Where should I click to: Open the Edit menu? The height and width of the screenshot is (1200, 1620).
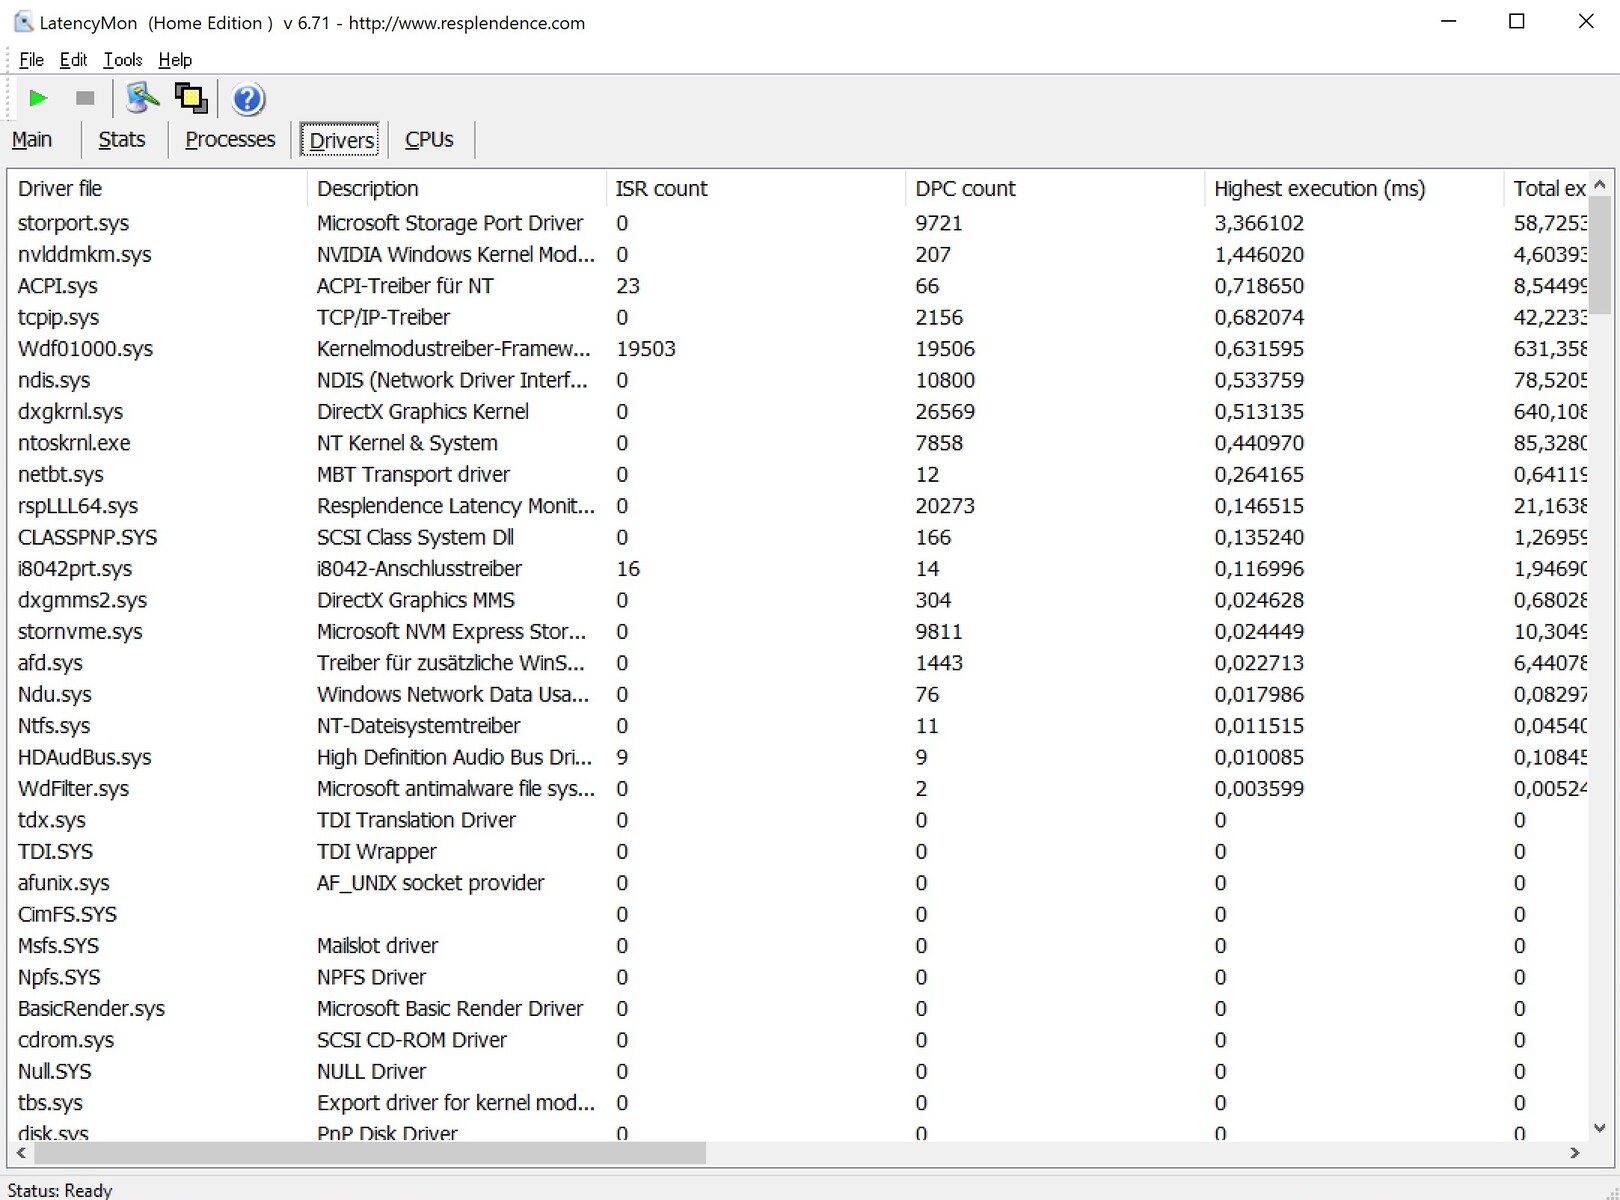73,60
